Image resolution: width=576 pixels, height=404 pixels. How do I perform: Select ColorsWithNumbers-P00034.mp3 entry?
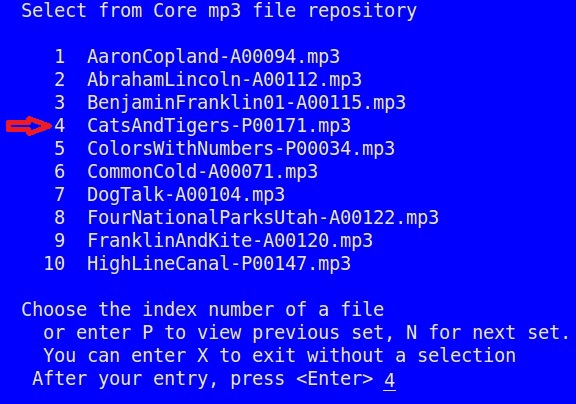(x=241, y=149)
